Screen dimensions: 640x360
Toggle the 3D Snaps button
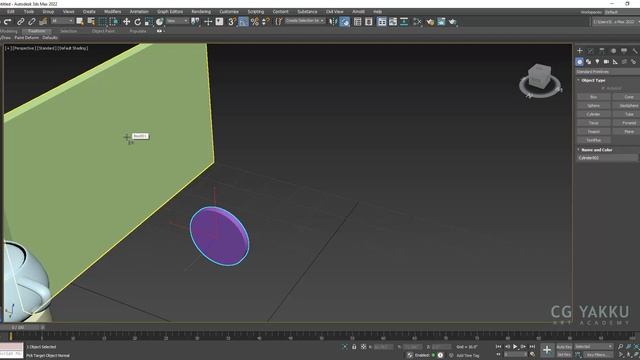tap(232, 22)
